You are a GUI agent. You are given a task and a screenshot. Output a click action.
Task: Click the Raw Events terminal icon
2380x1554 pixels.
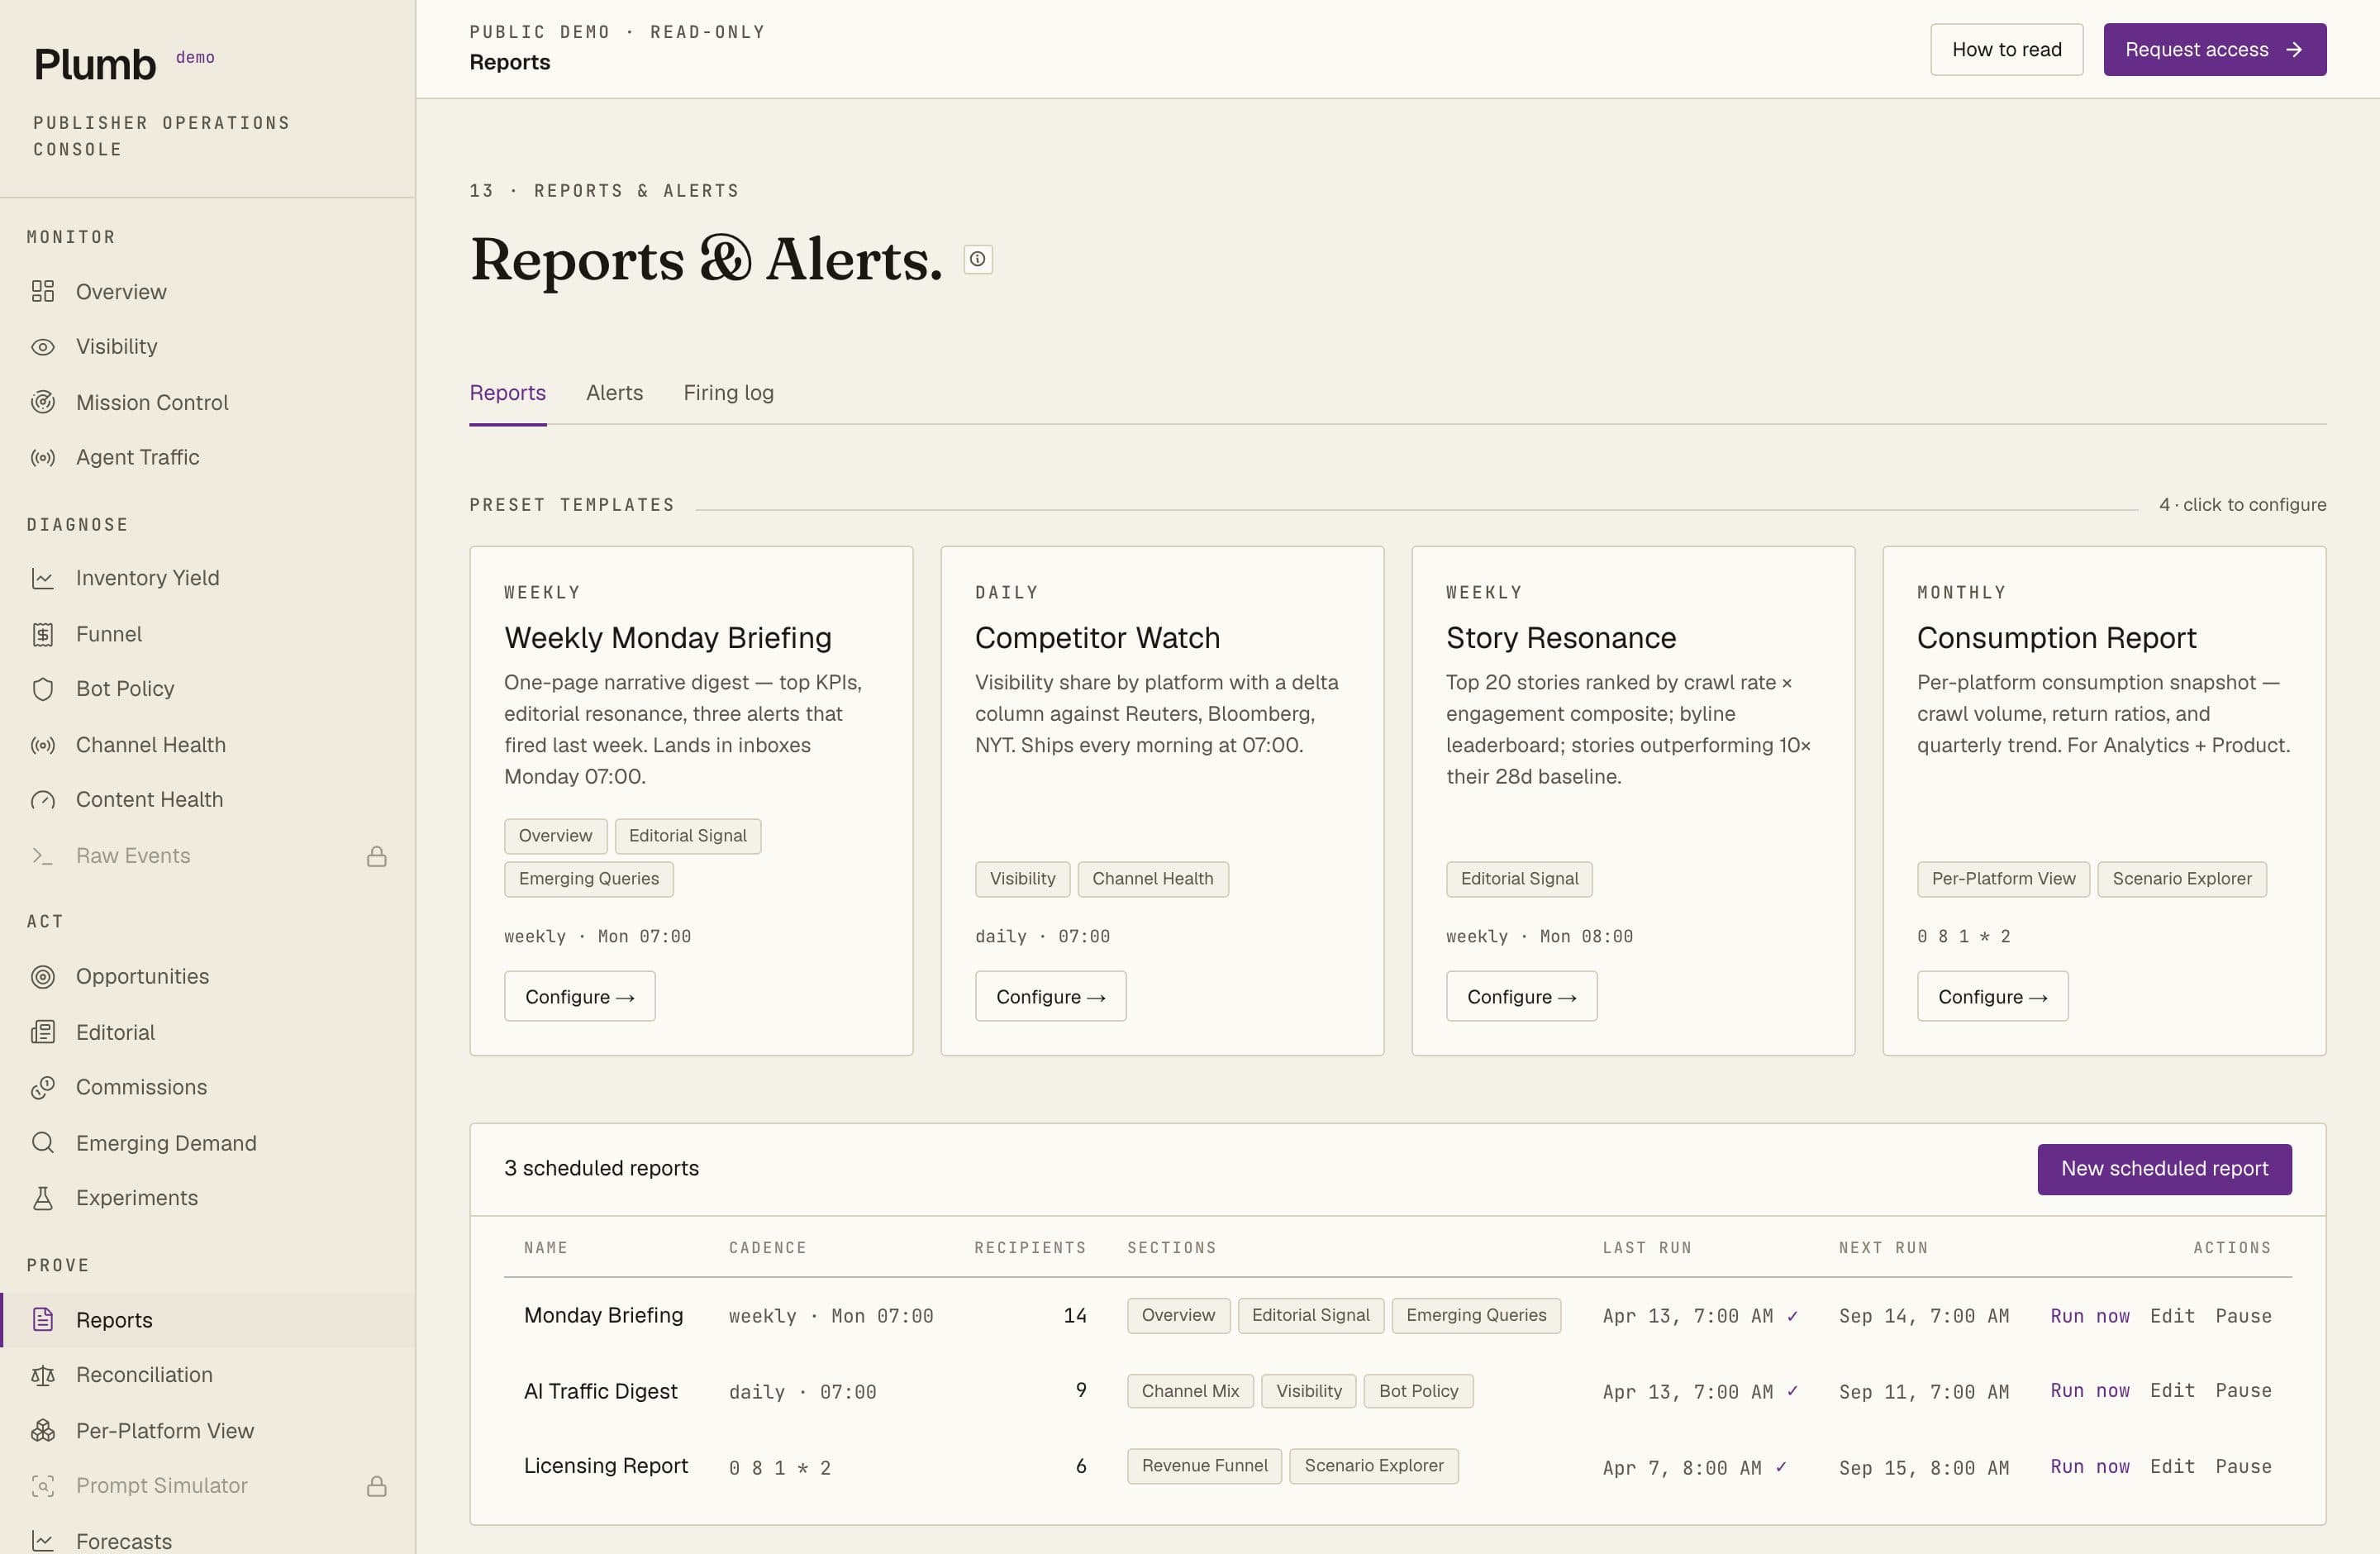click(x=42, y=856)
